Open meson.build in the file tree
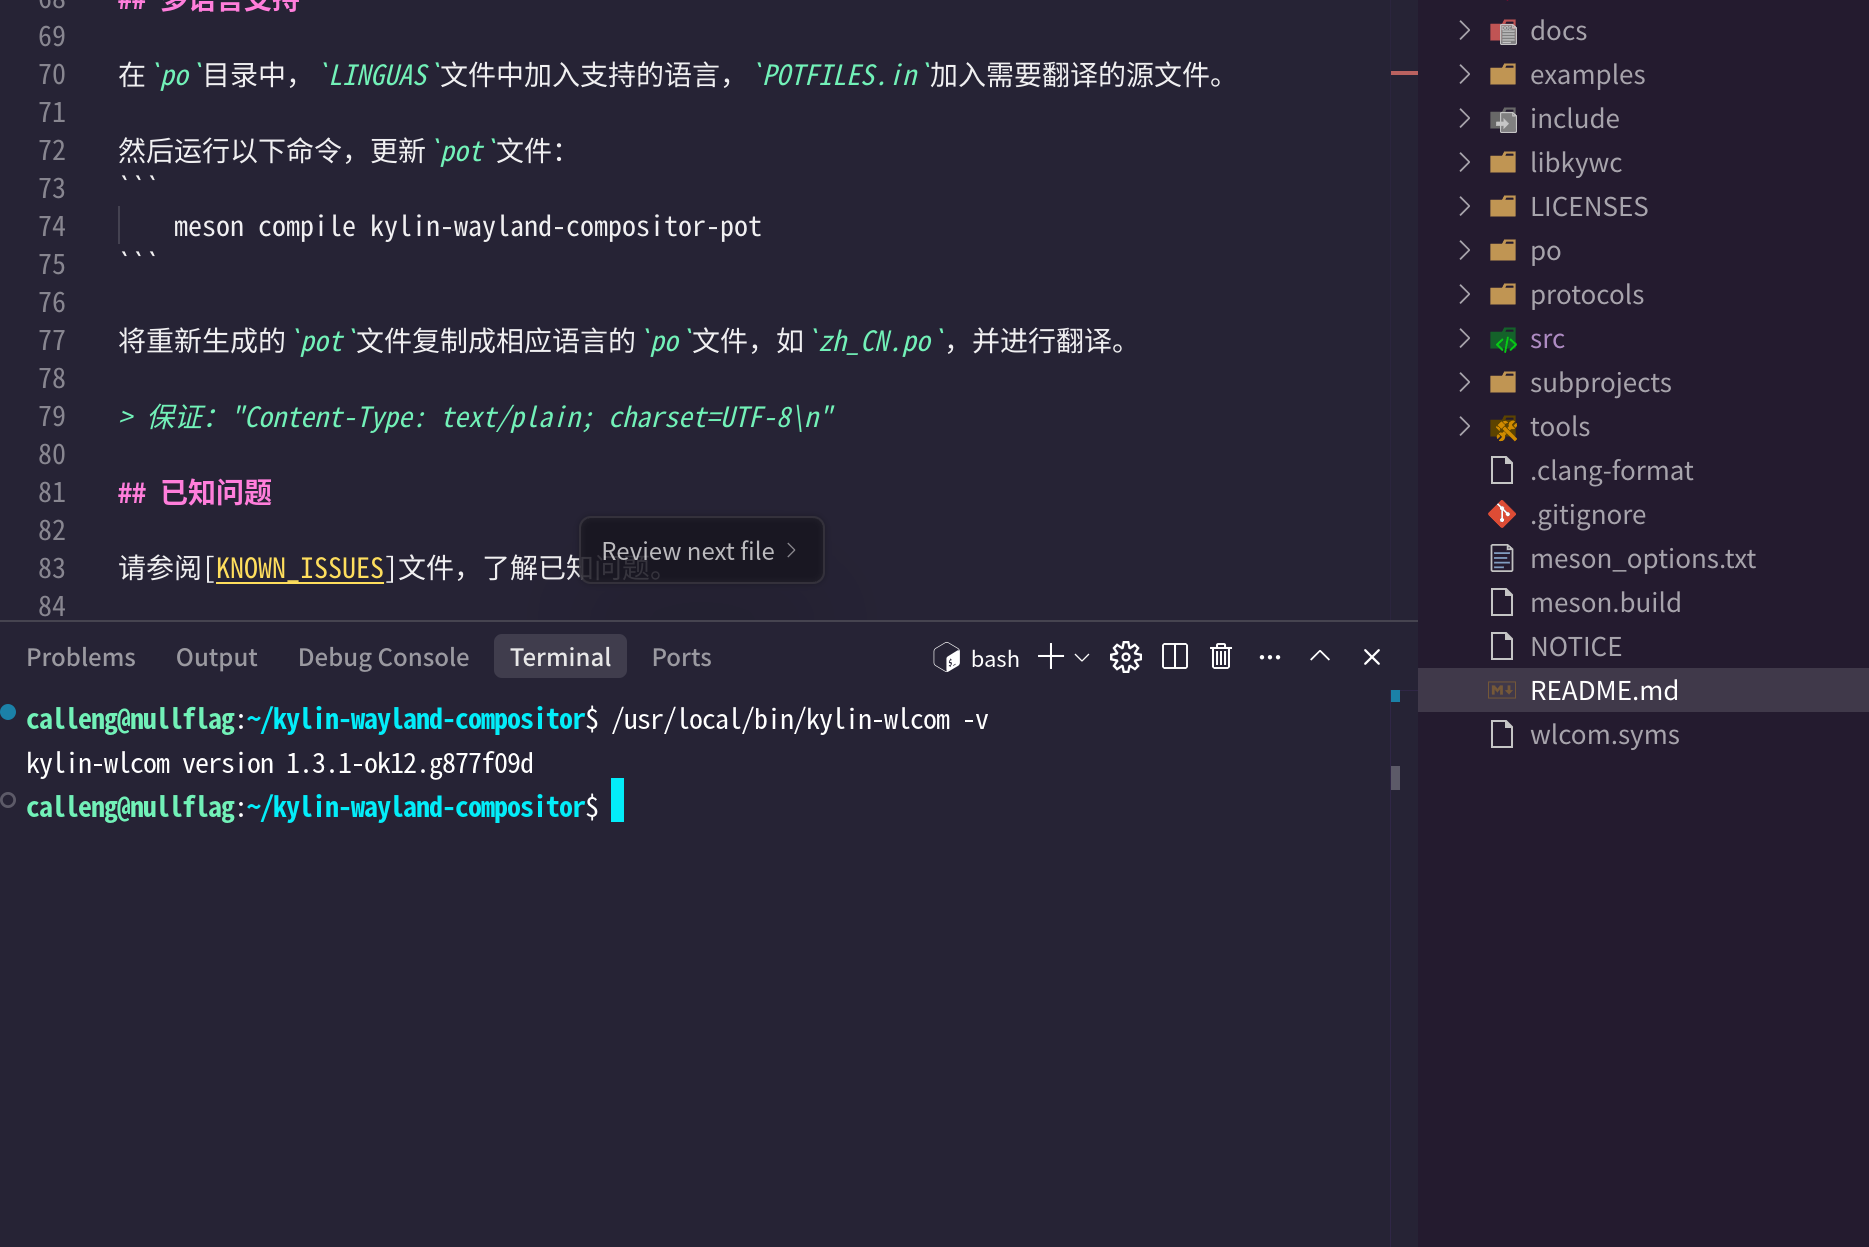Image resolution: width=1869 pixels, height=1247 pixels. tap(1604, 602)
